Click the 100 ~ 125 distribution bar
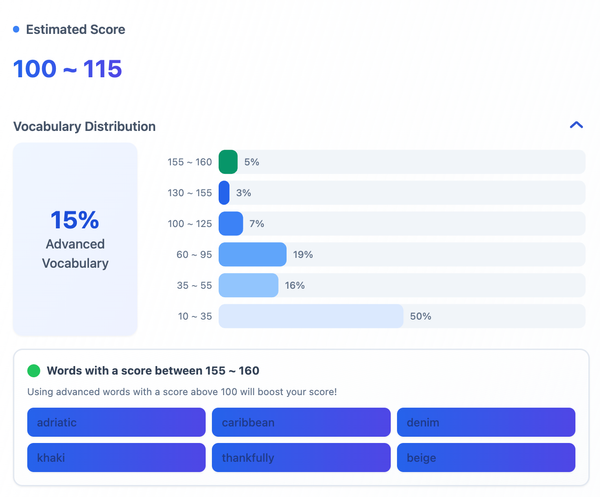The image size is (600, 497). coord(231,224)
